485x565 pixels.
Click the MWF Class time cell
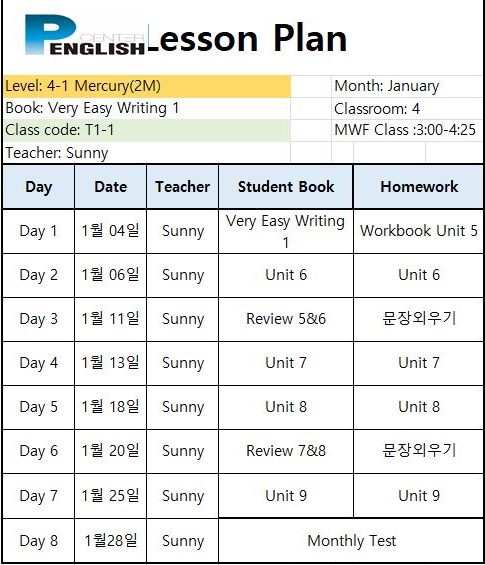pos(407,130)
